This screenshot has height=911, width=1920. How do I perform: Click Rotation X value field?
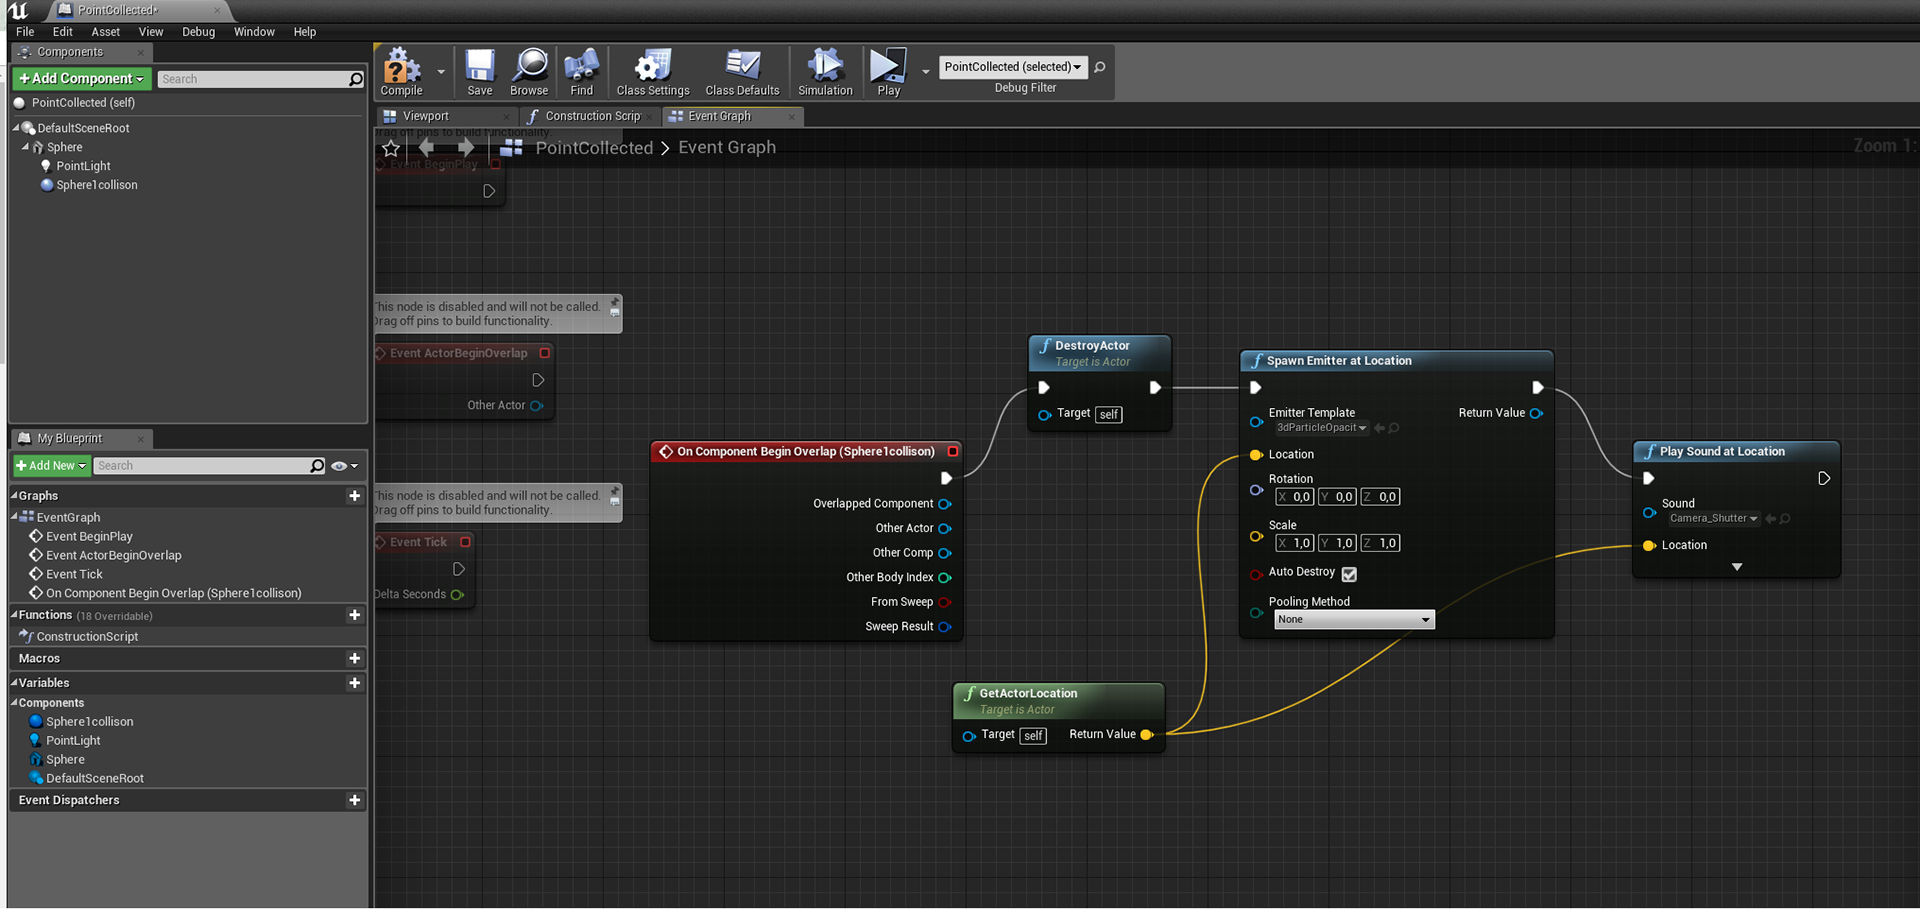pyautogui.click(x=1295, y=497)
